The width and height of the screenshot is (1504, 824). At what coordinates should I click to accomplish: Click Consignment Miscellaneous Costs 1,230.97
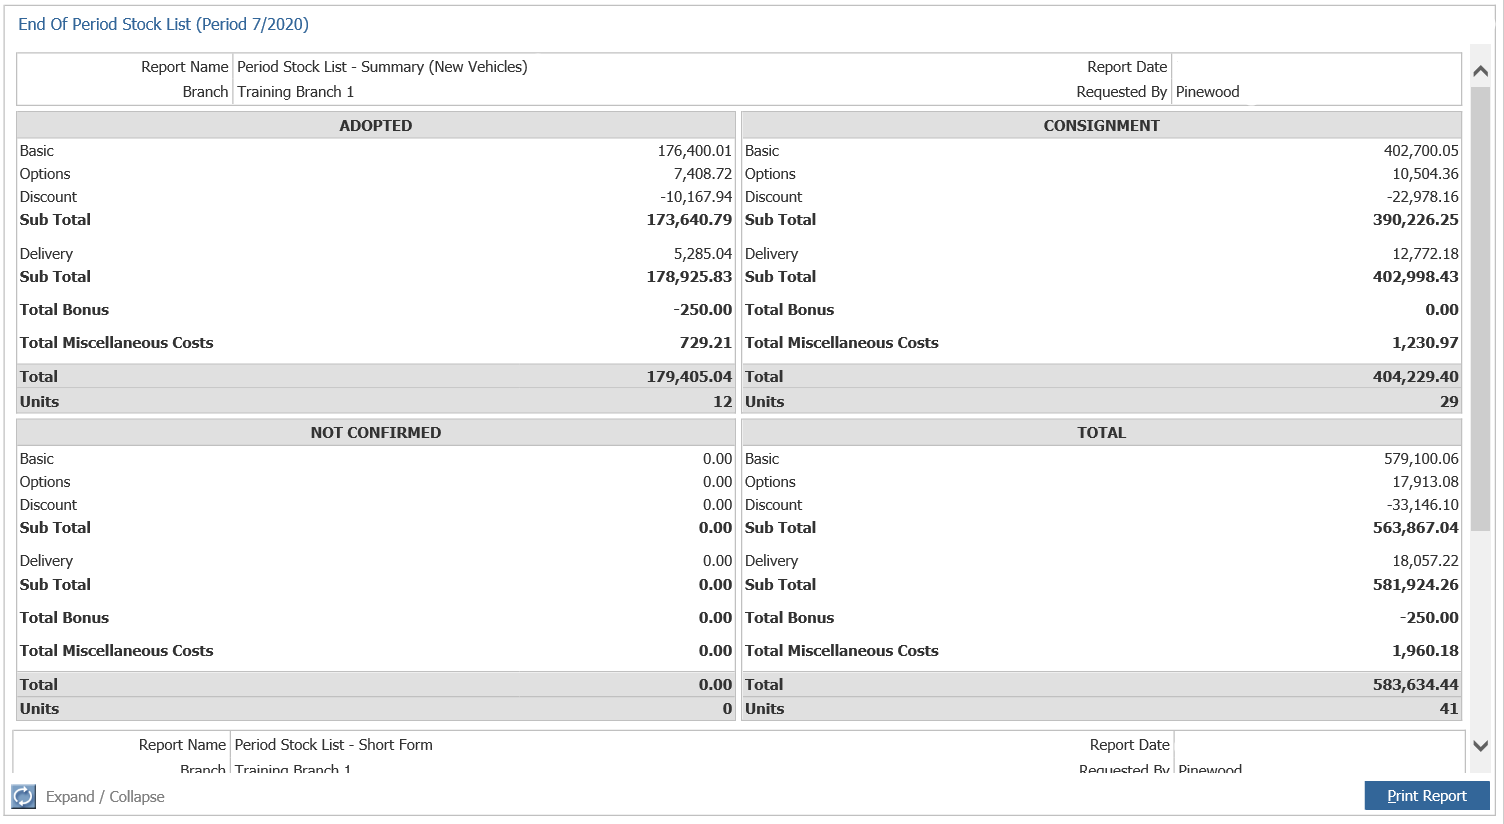1425,343
